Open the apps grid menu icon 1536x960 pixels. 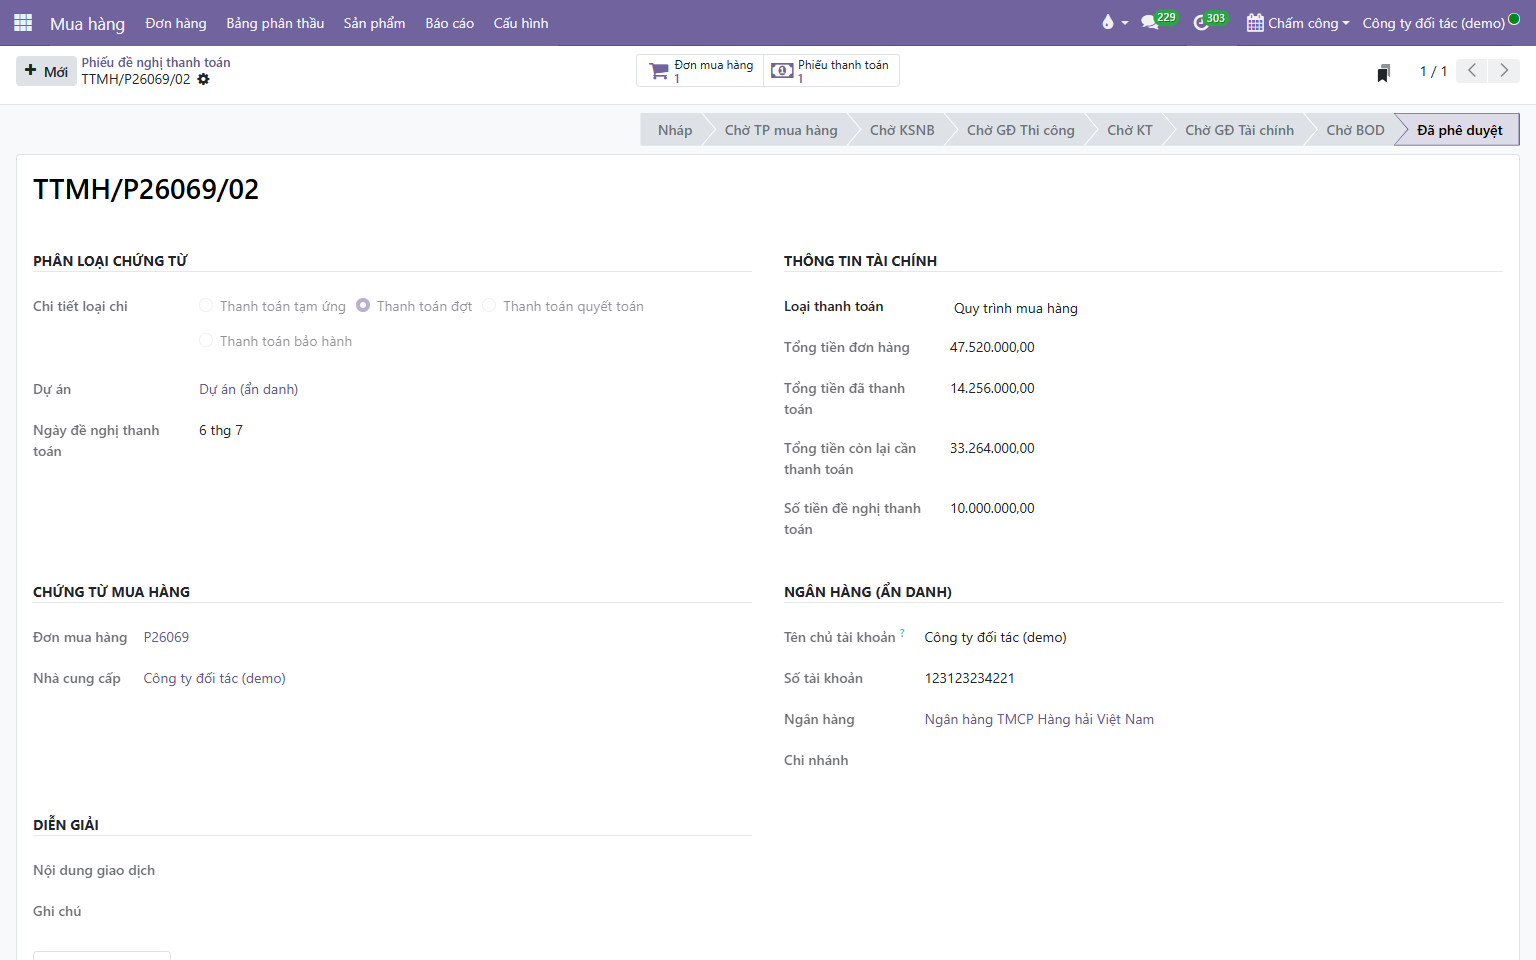23,22
